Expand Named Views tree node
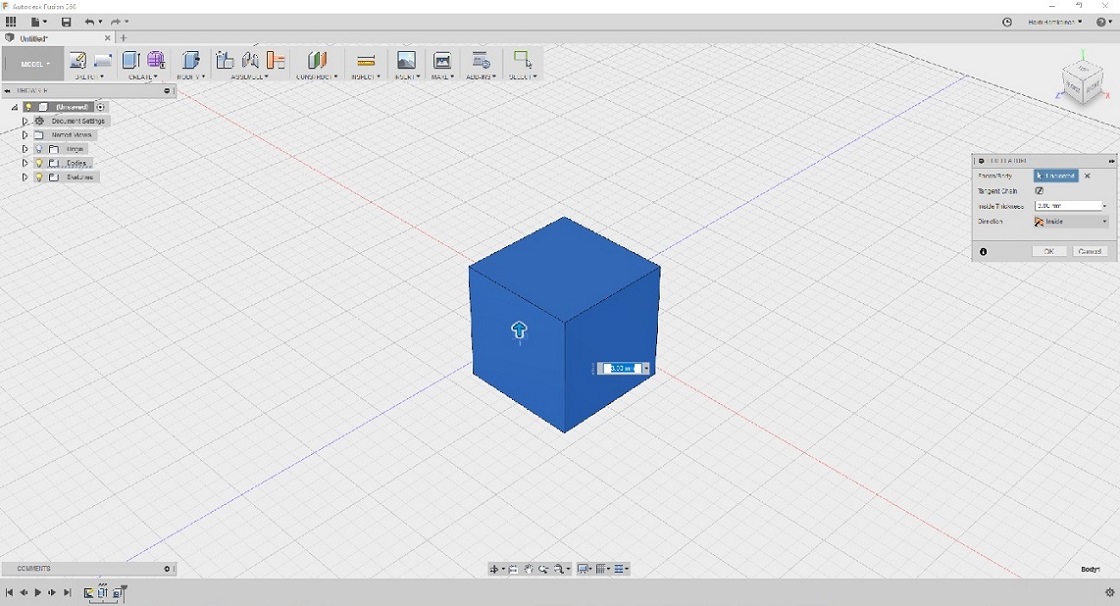Screen dimensions: 1120x606 pos(25,135)
